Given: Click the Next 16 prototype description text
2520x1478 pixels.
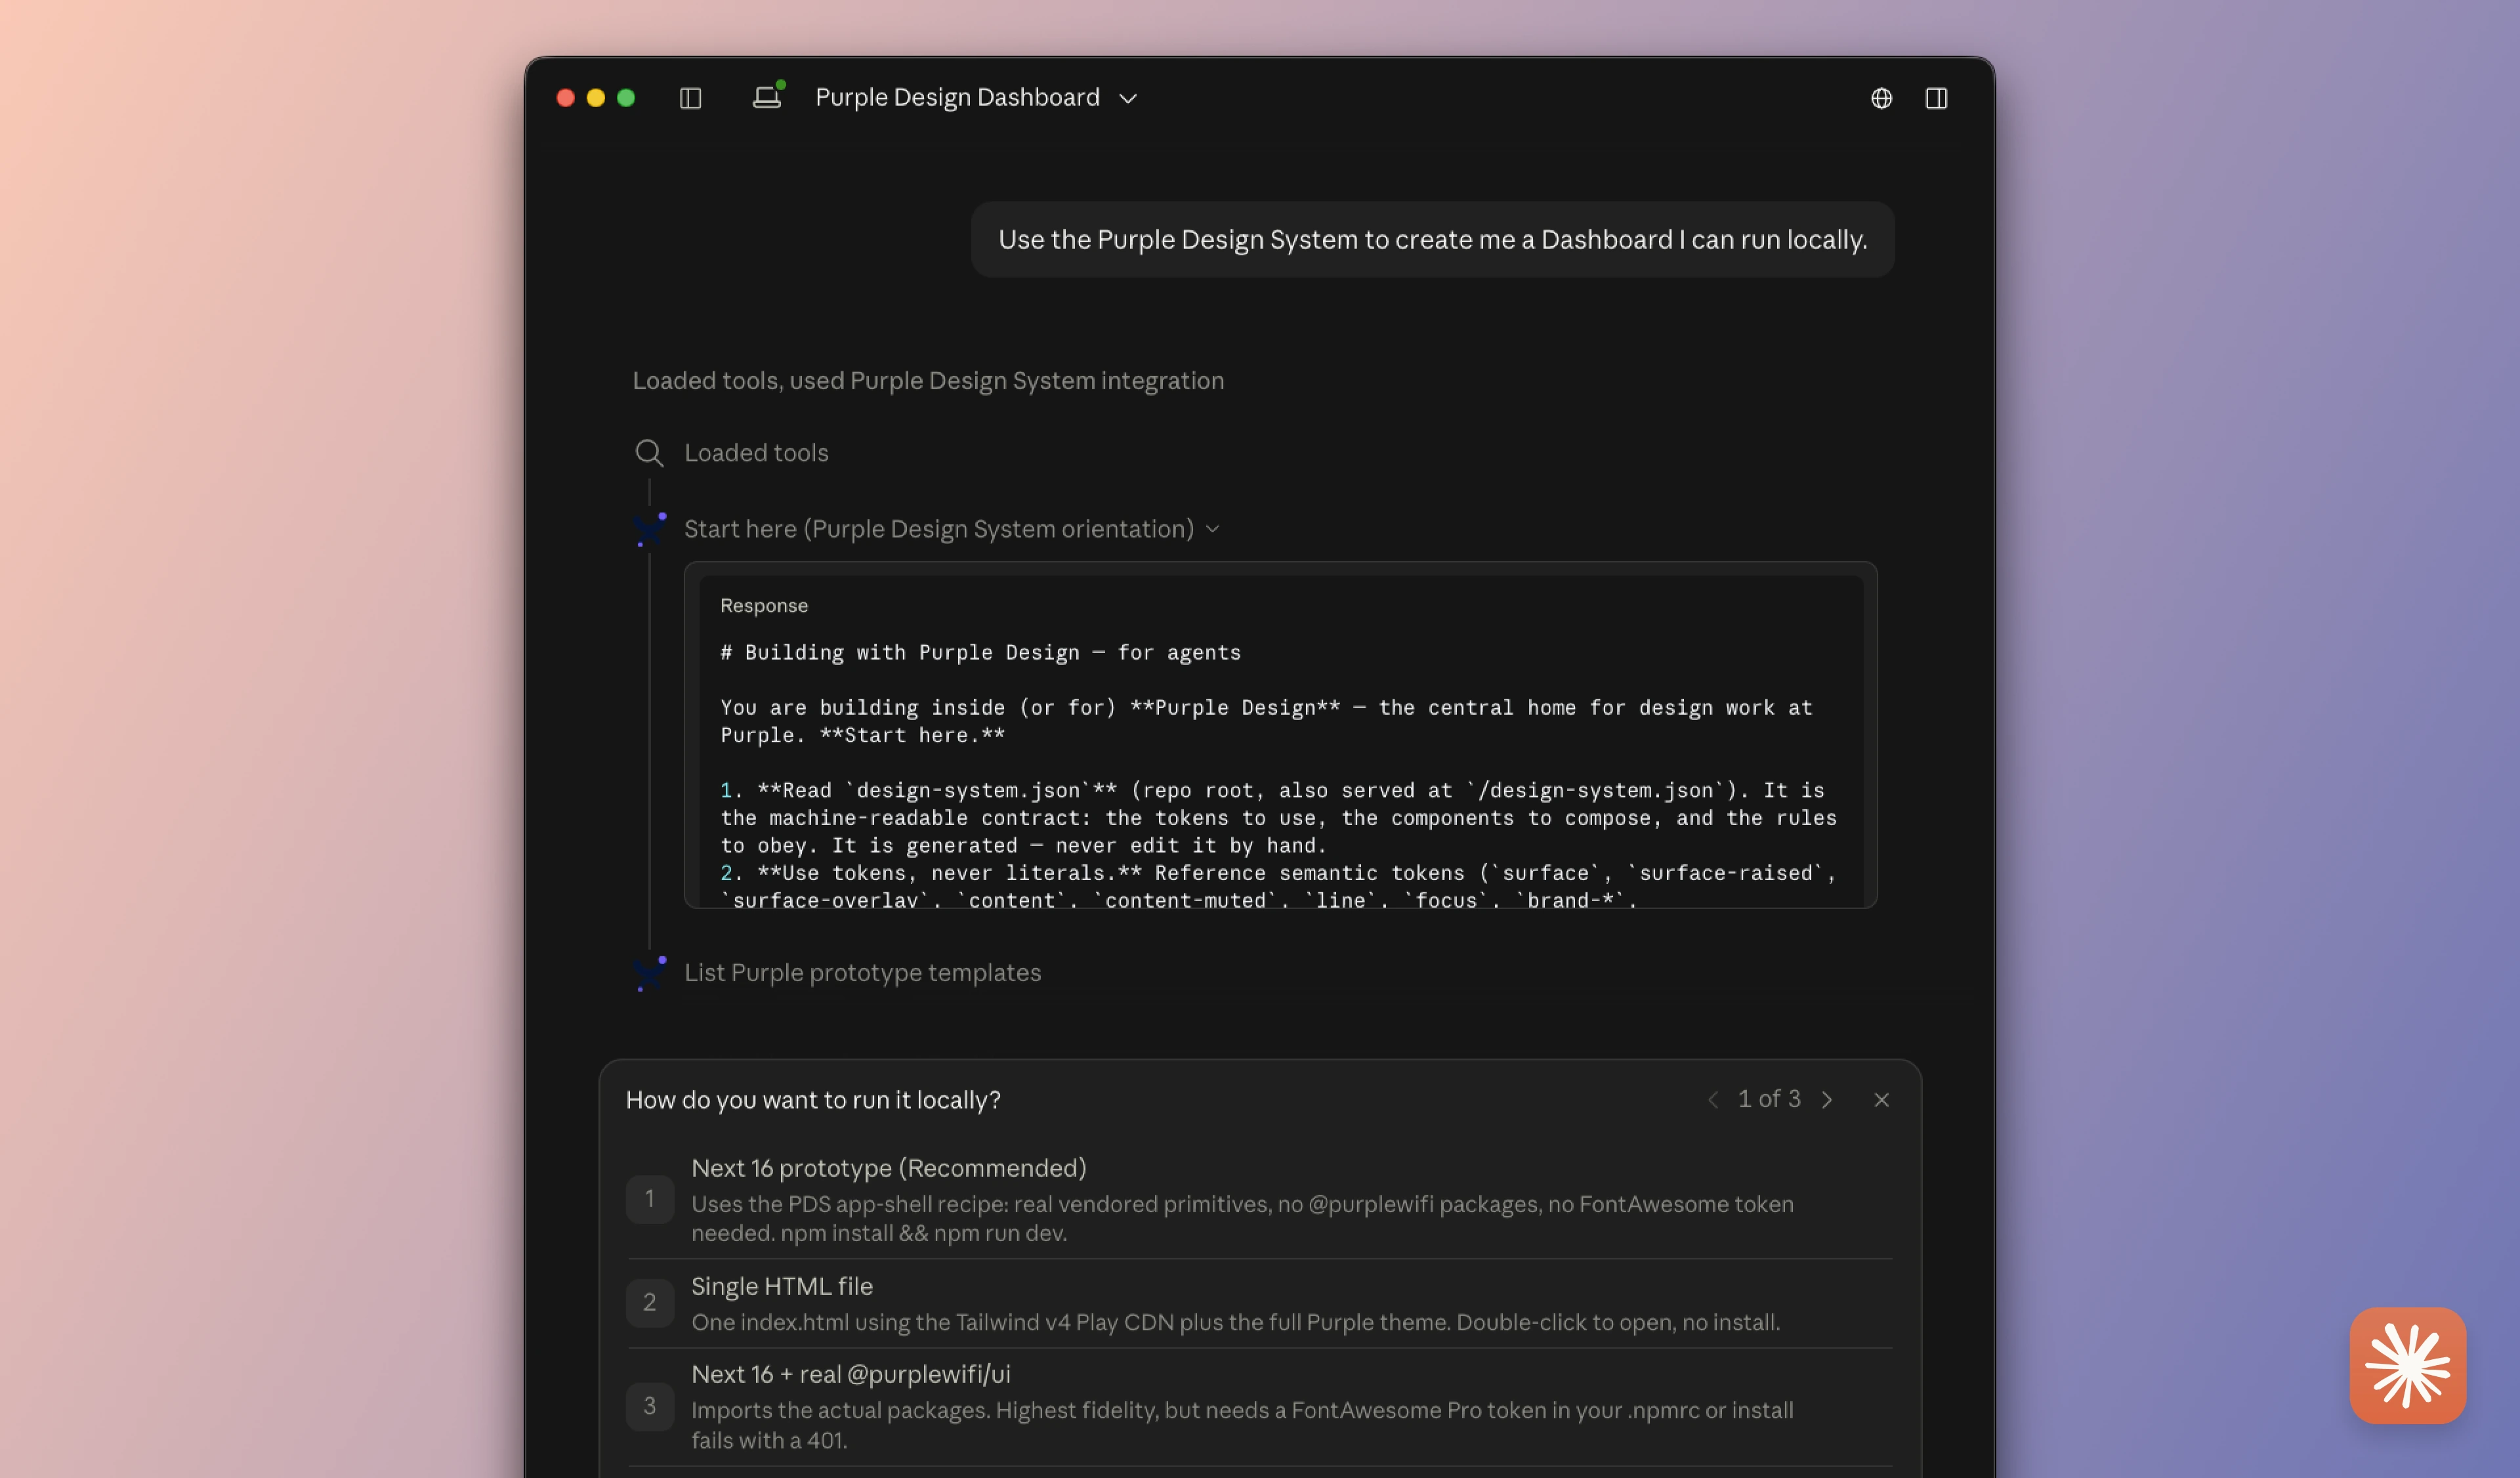Looking at the screenshot, I should [1242, 1219].
